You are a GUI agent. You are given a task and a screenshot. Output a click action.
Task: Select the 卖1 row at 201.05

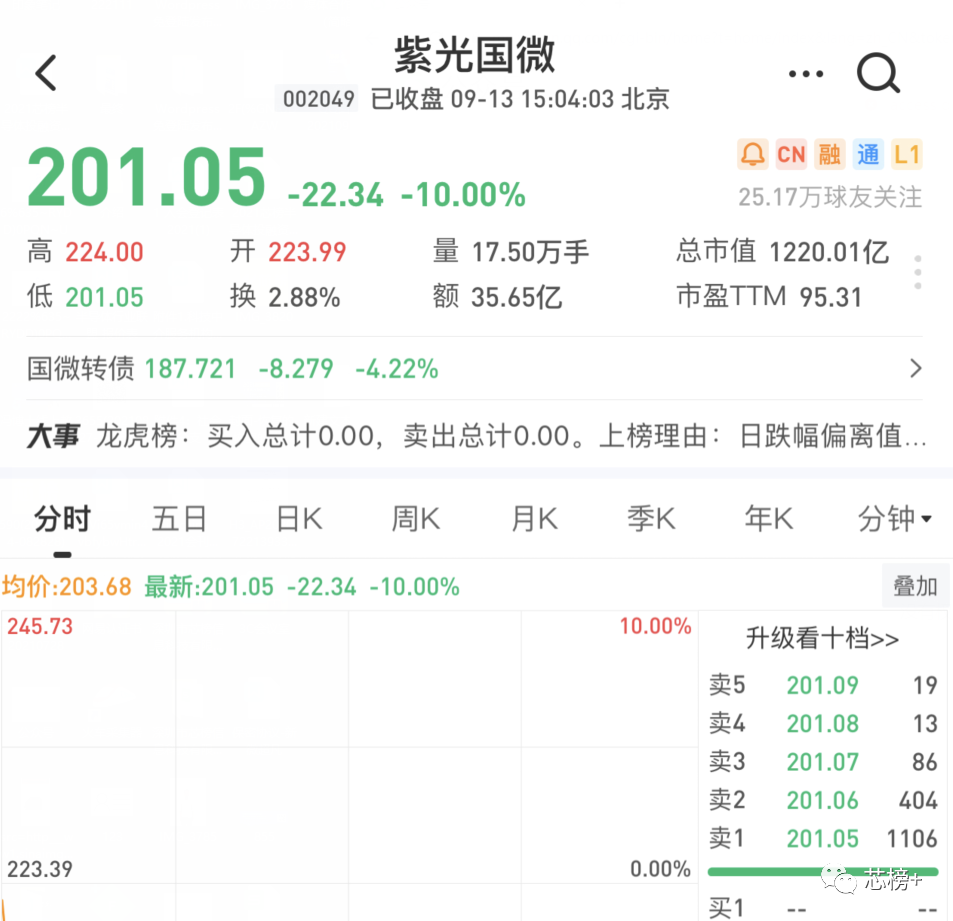tap(823, 838)
